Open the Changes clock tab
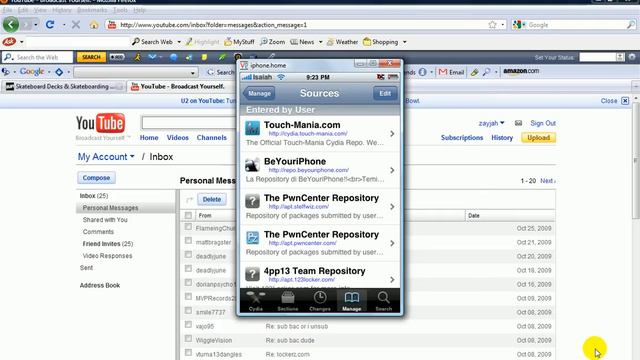The image size is (640, 360). 320,301
